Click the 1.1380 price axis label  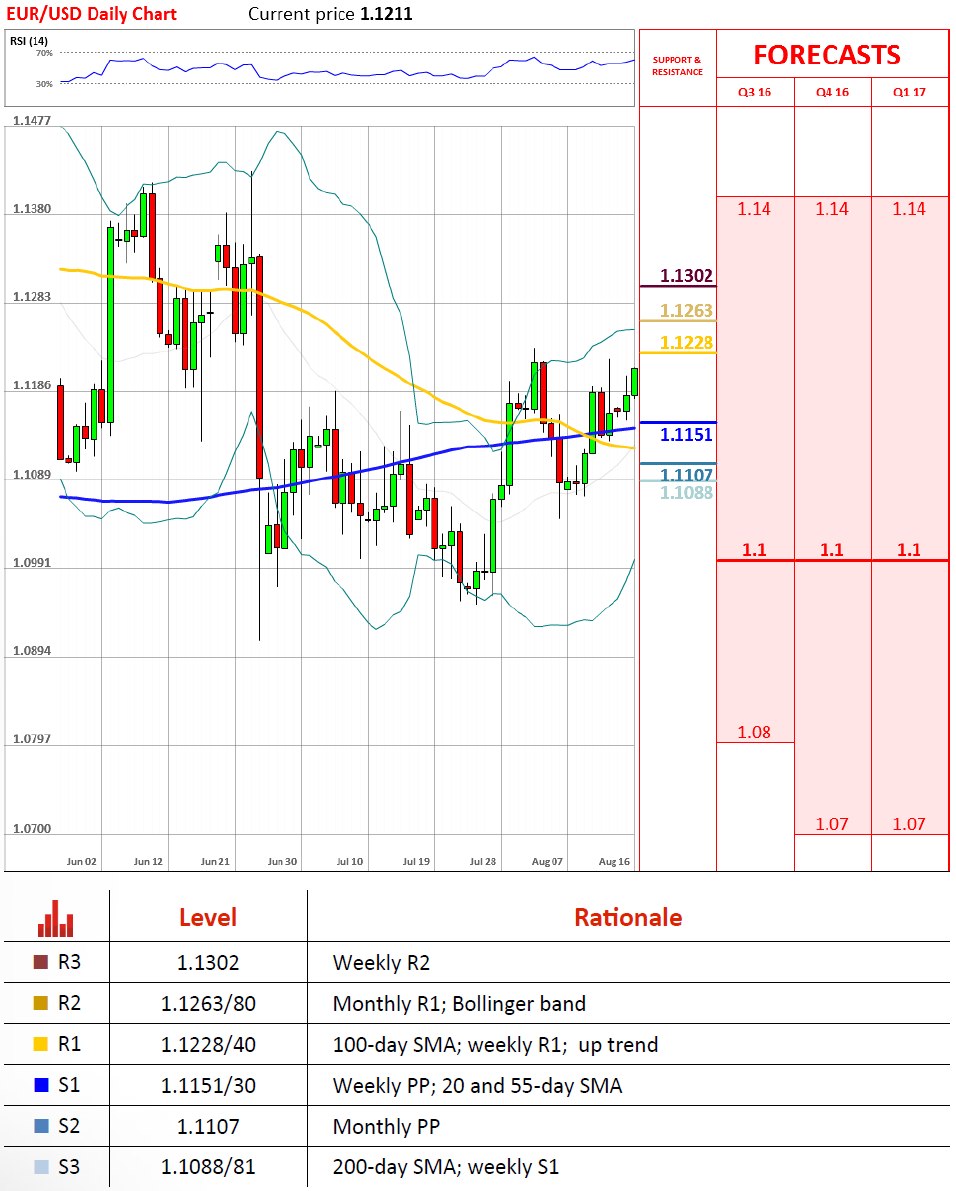tap(32, 209)
